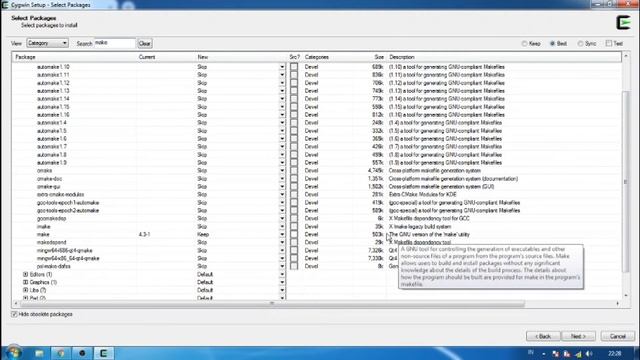Select the Sync radio button

coord(580,43)
